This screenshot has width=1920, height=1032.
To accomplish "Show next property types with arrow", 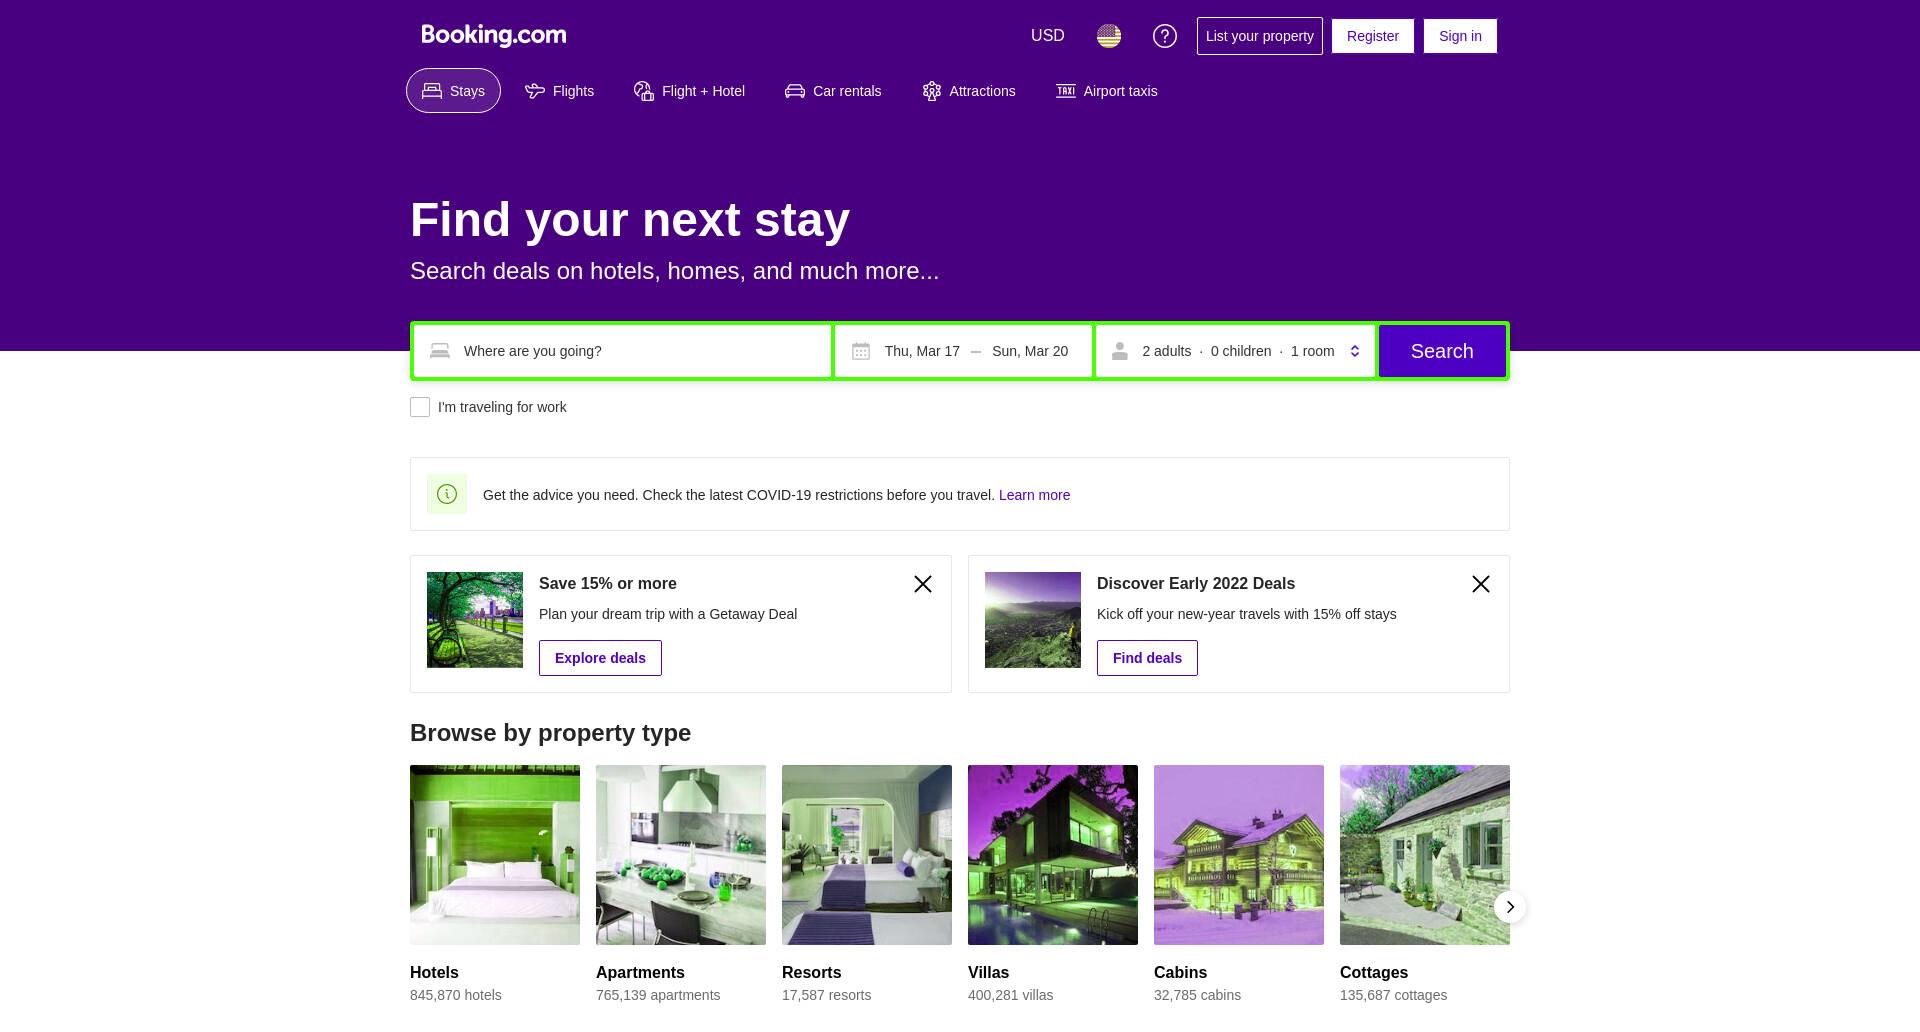I will [1510, 907].
